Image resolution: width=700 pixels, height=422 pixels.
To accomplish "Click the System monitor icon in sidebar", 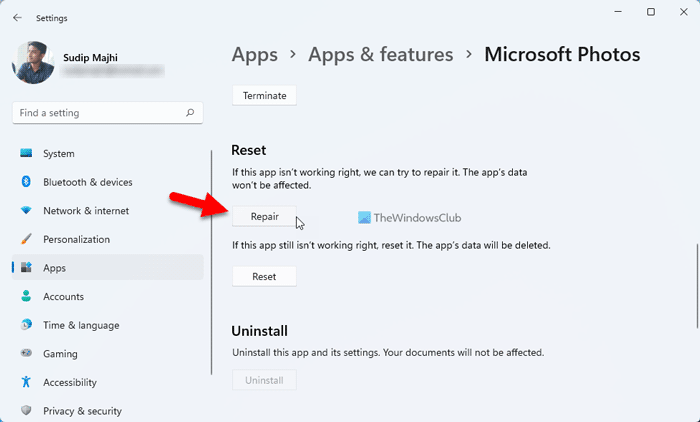I will coord(26,154).
